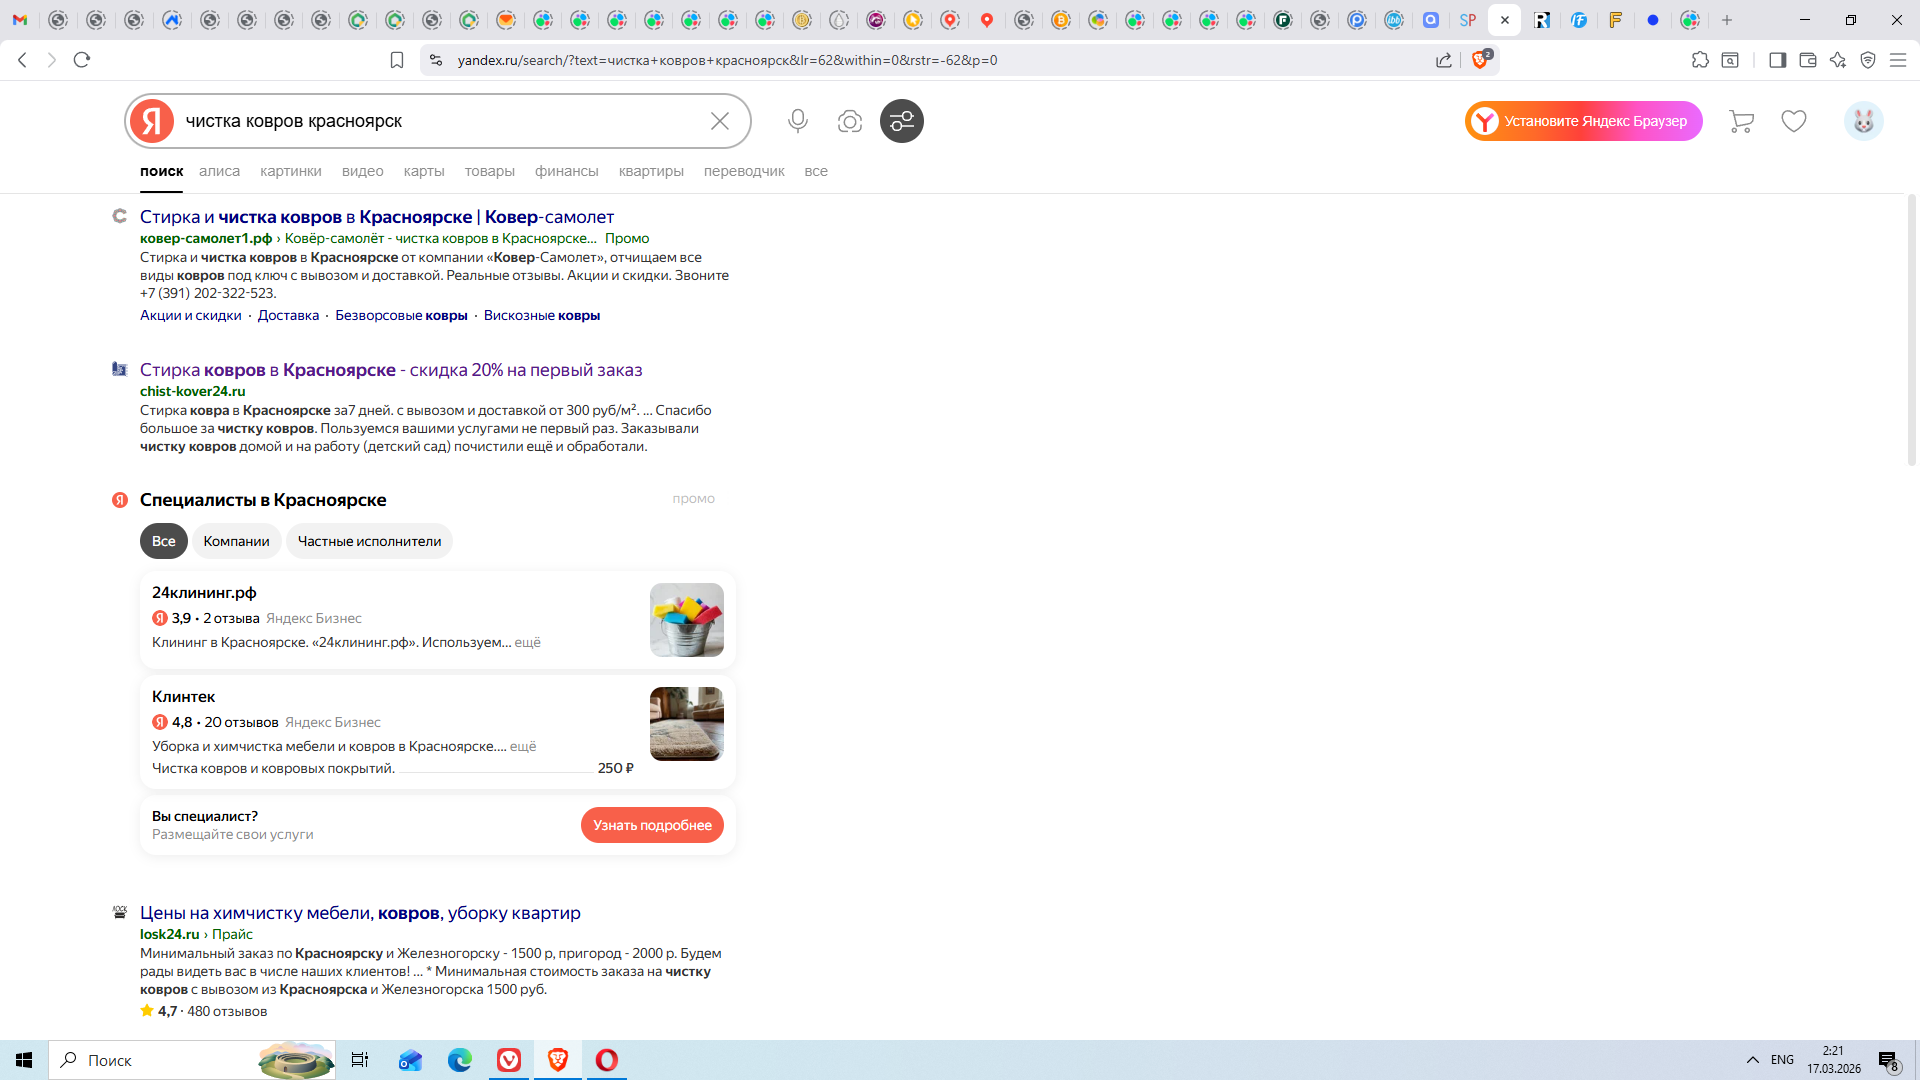
Task: Select the Все filter chip
Action: [x=163, y=541]
